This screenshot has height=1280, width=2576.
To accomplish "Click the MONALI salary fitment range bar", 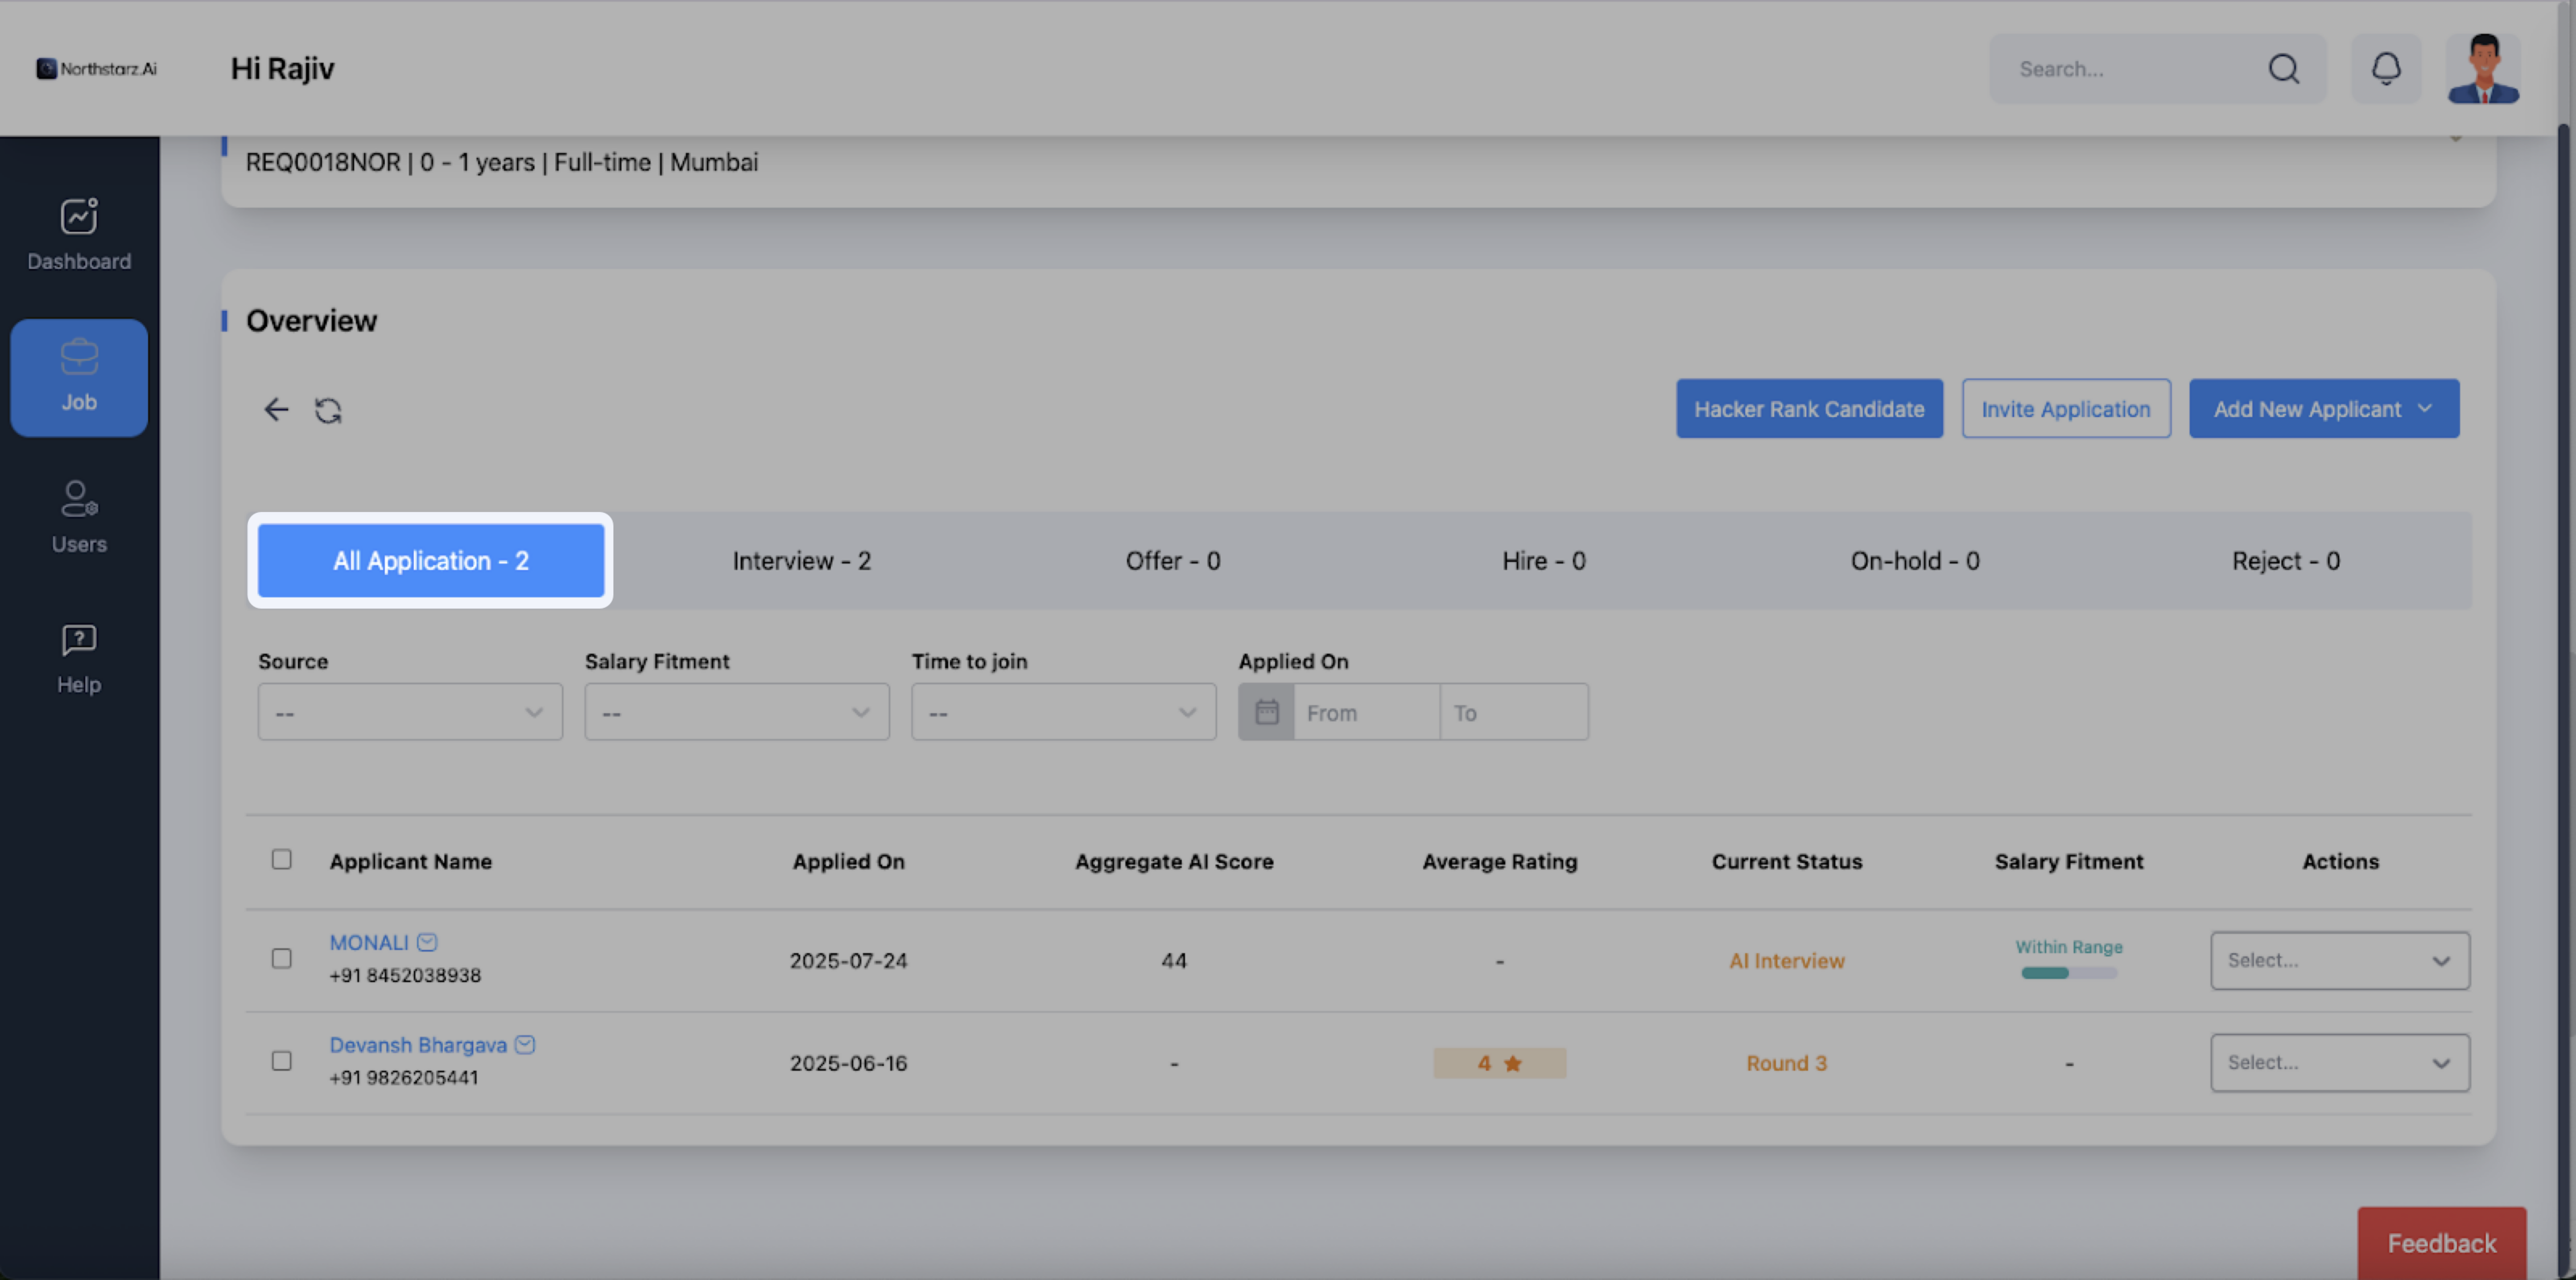I will pyautogui.click(x=2068, y=972).
